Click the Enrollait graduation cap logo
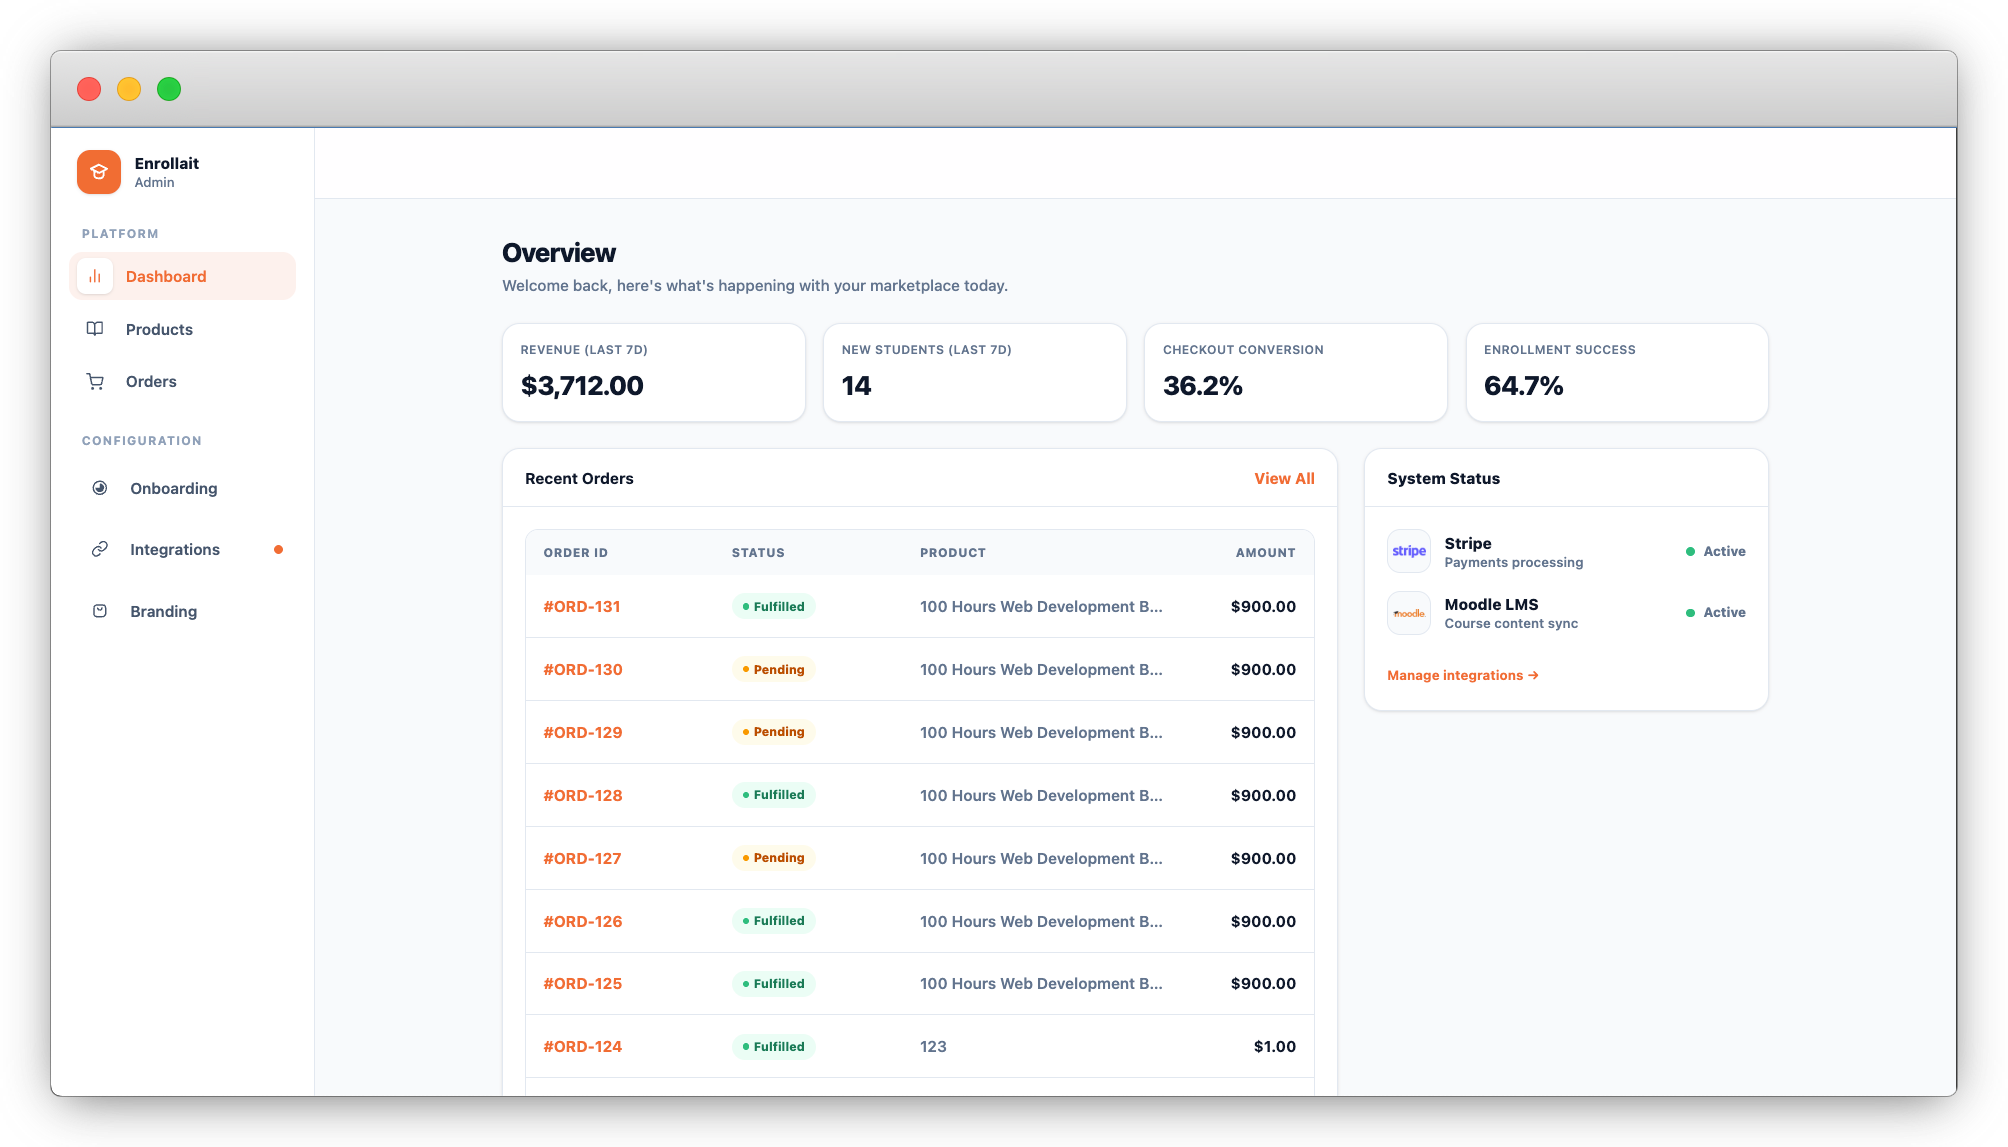The width and height of the screenshot is (2008, 1147). click(x=99, y=172)
